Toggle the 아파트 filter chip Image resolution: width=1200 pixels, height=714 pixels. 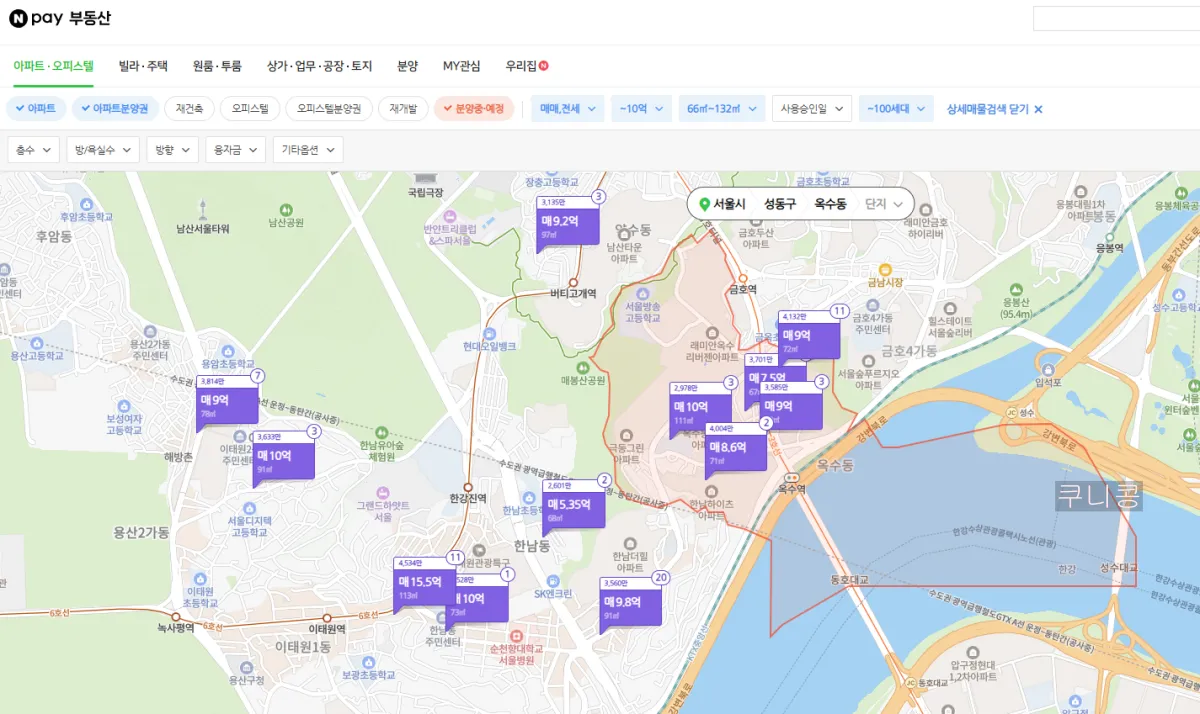[x=36, y=108]
